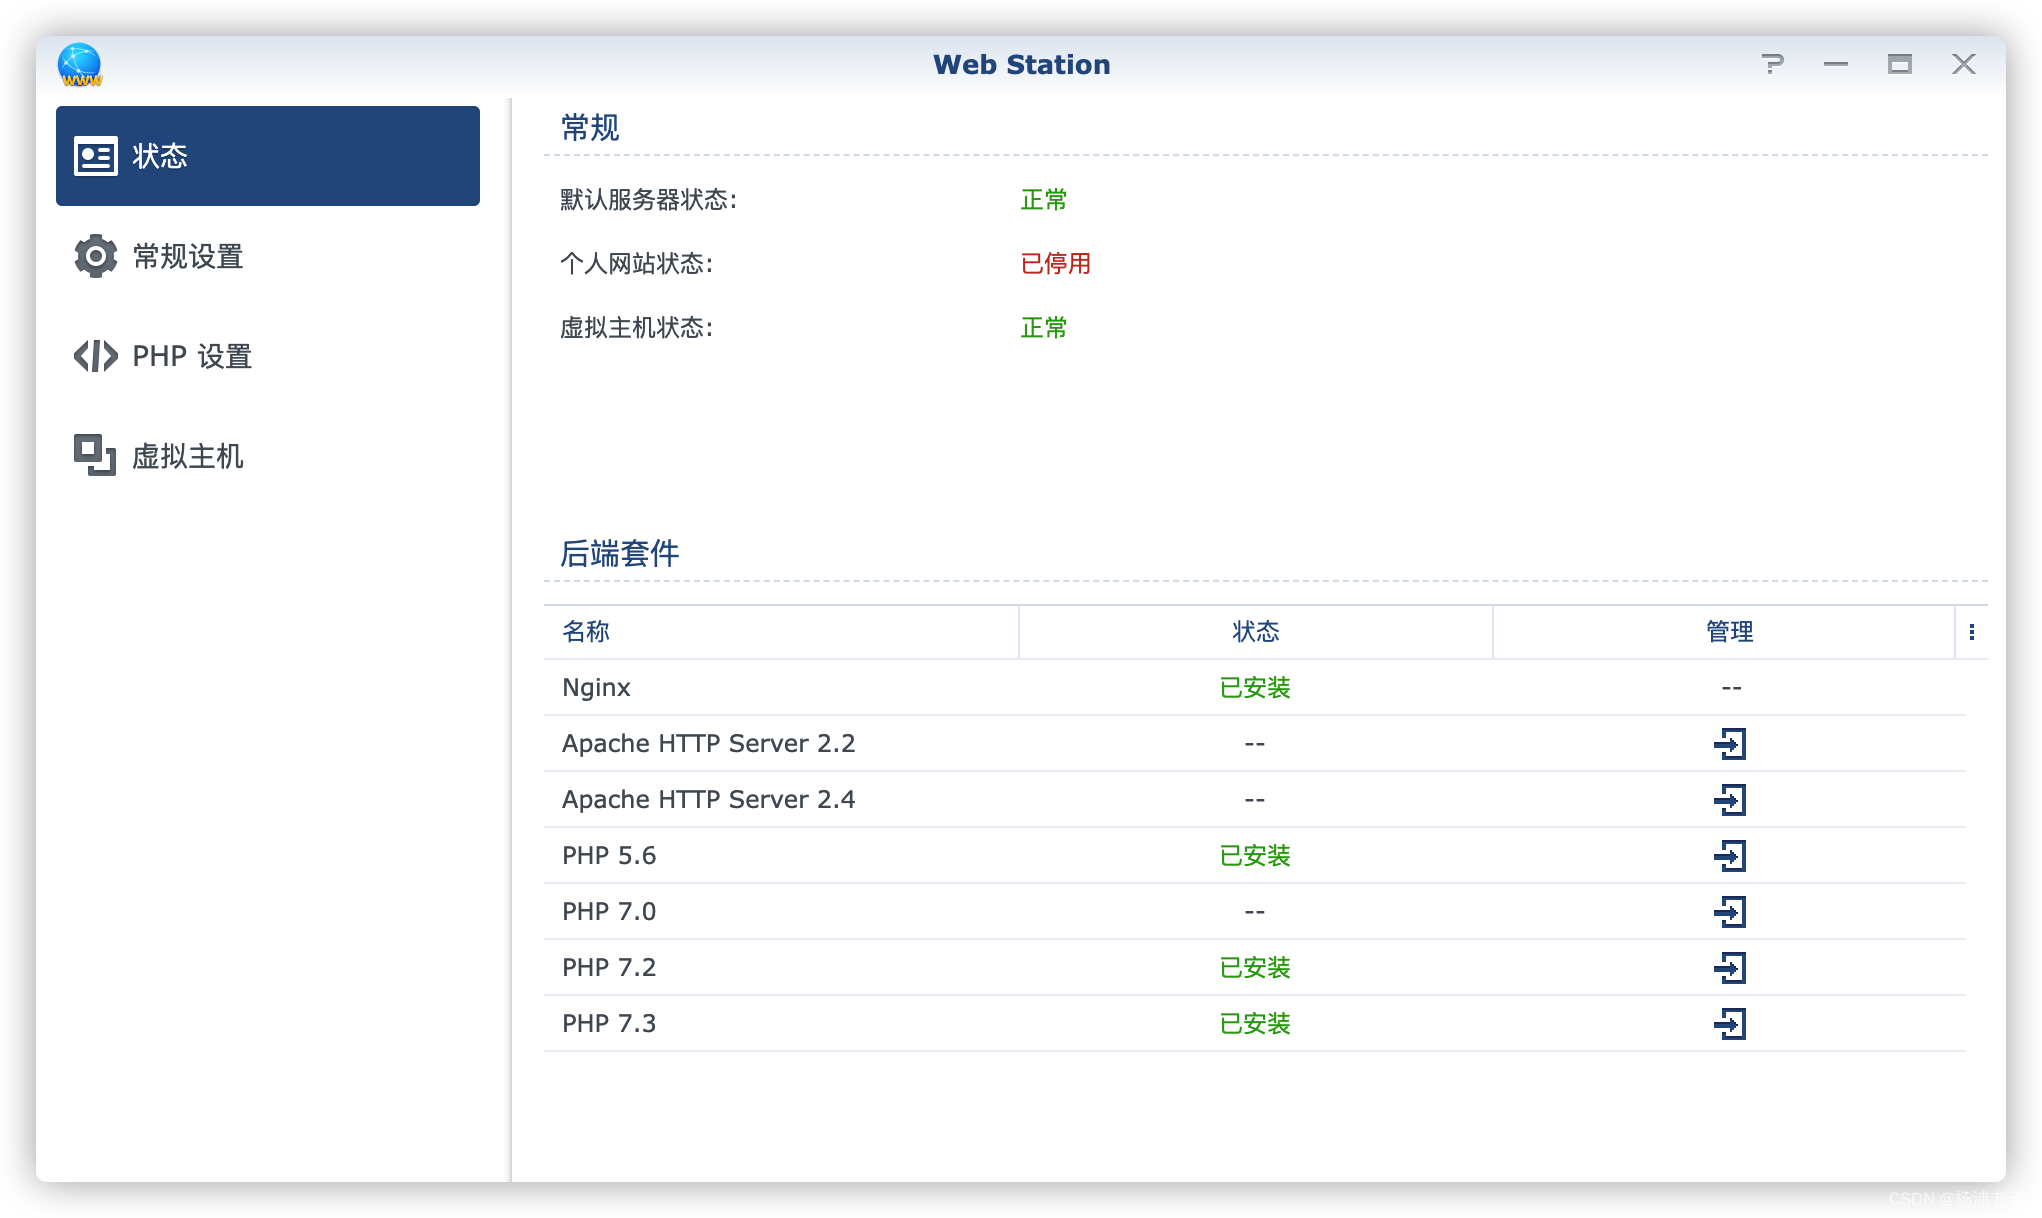
Task: Click the 虚拟主机状态 label
Action: tap(637, 328)
